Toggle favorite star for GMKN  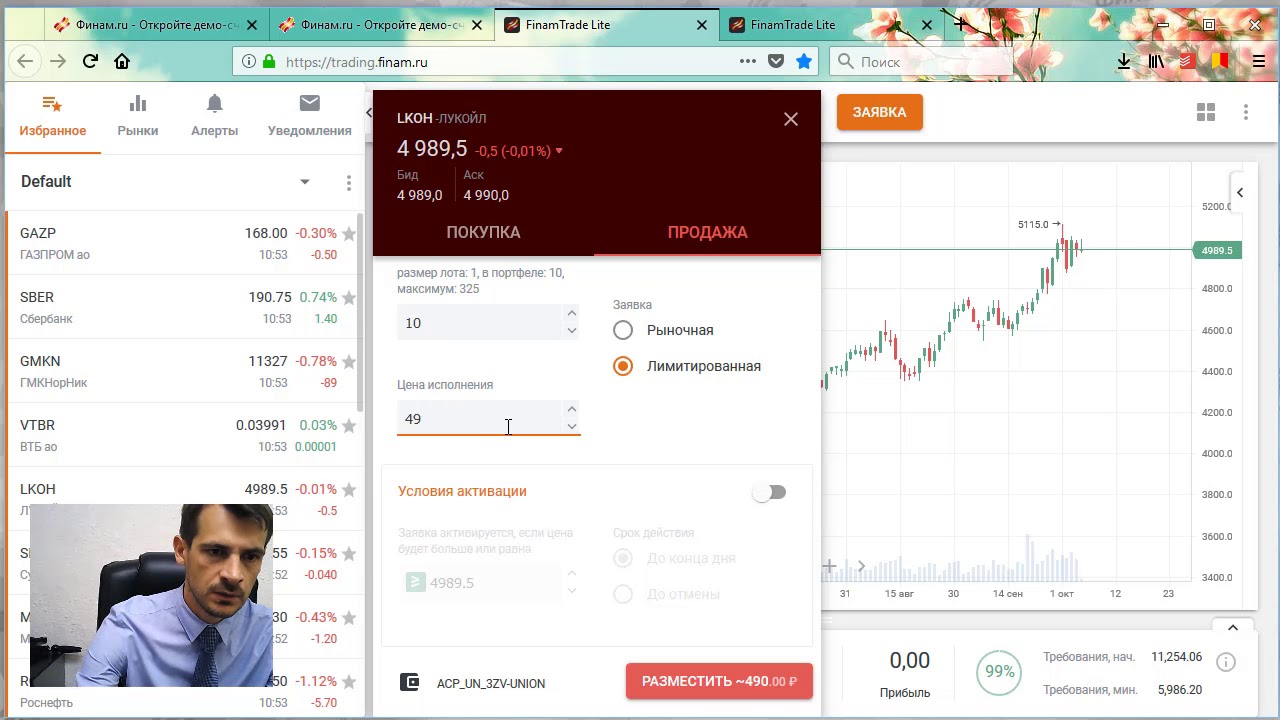pyautogui.click(x=349, y=362)
